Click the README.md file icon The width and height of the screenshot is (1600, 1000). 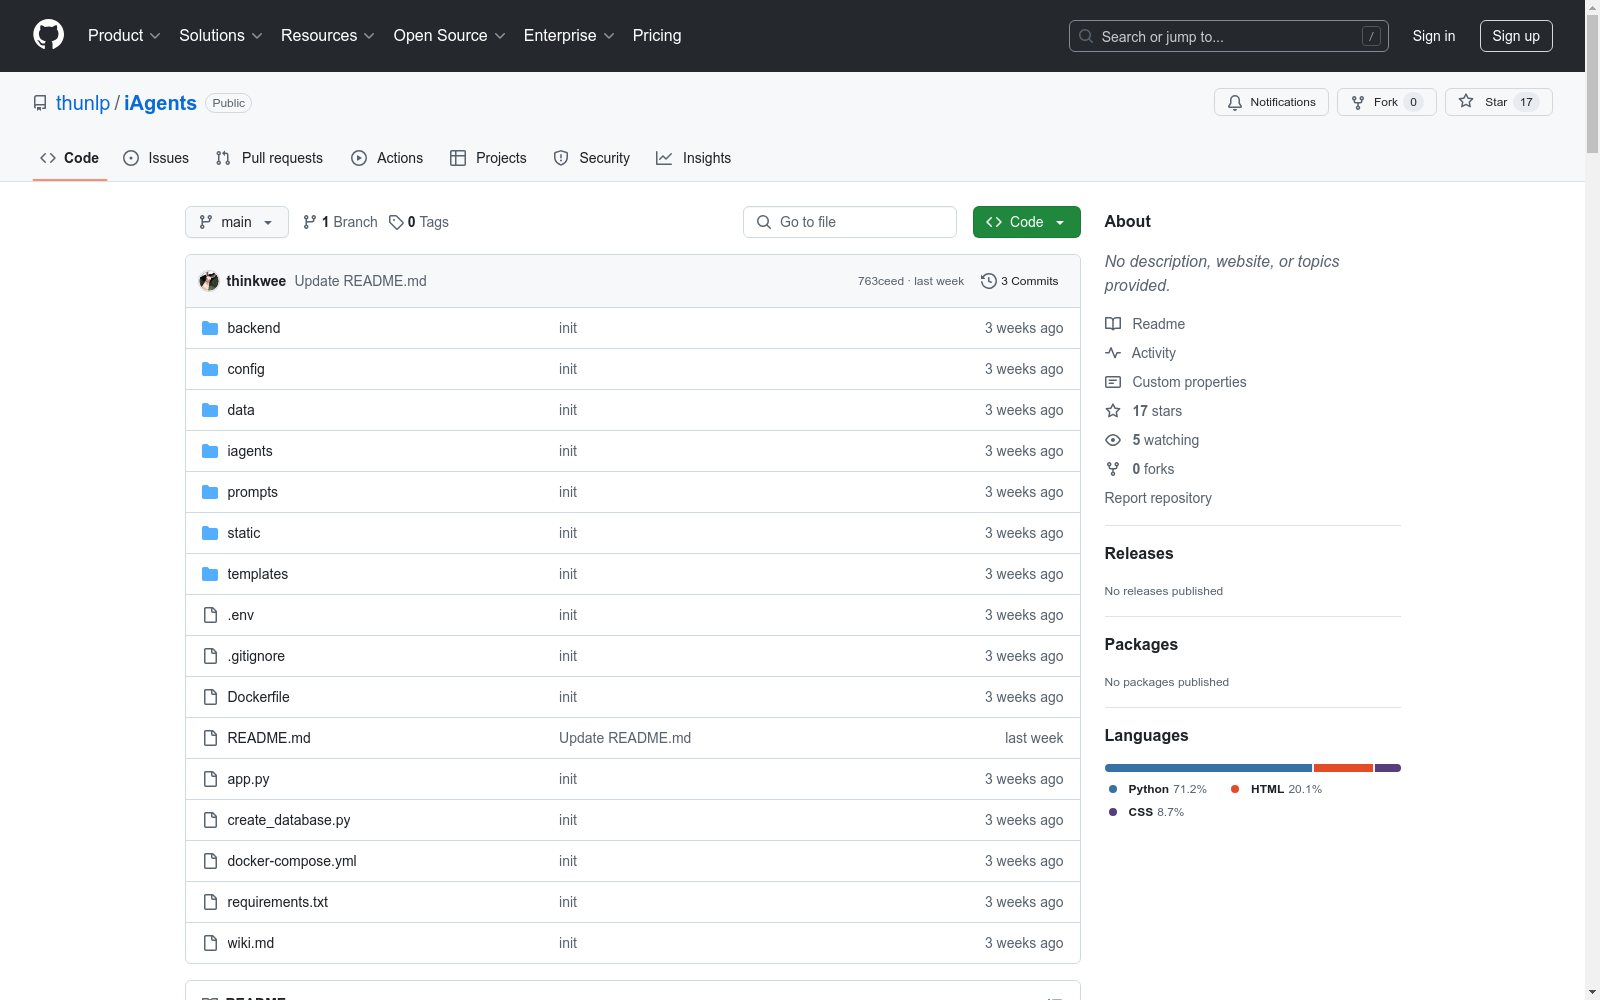pyautogui.click(x=210, y=738)
